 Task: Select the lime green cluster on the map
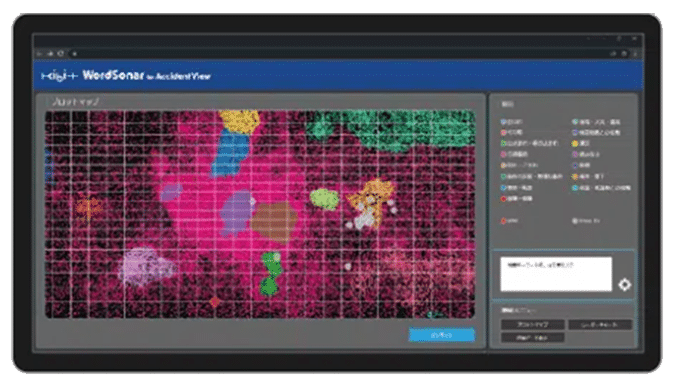[x=324, y=199]
